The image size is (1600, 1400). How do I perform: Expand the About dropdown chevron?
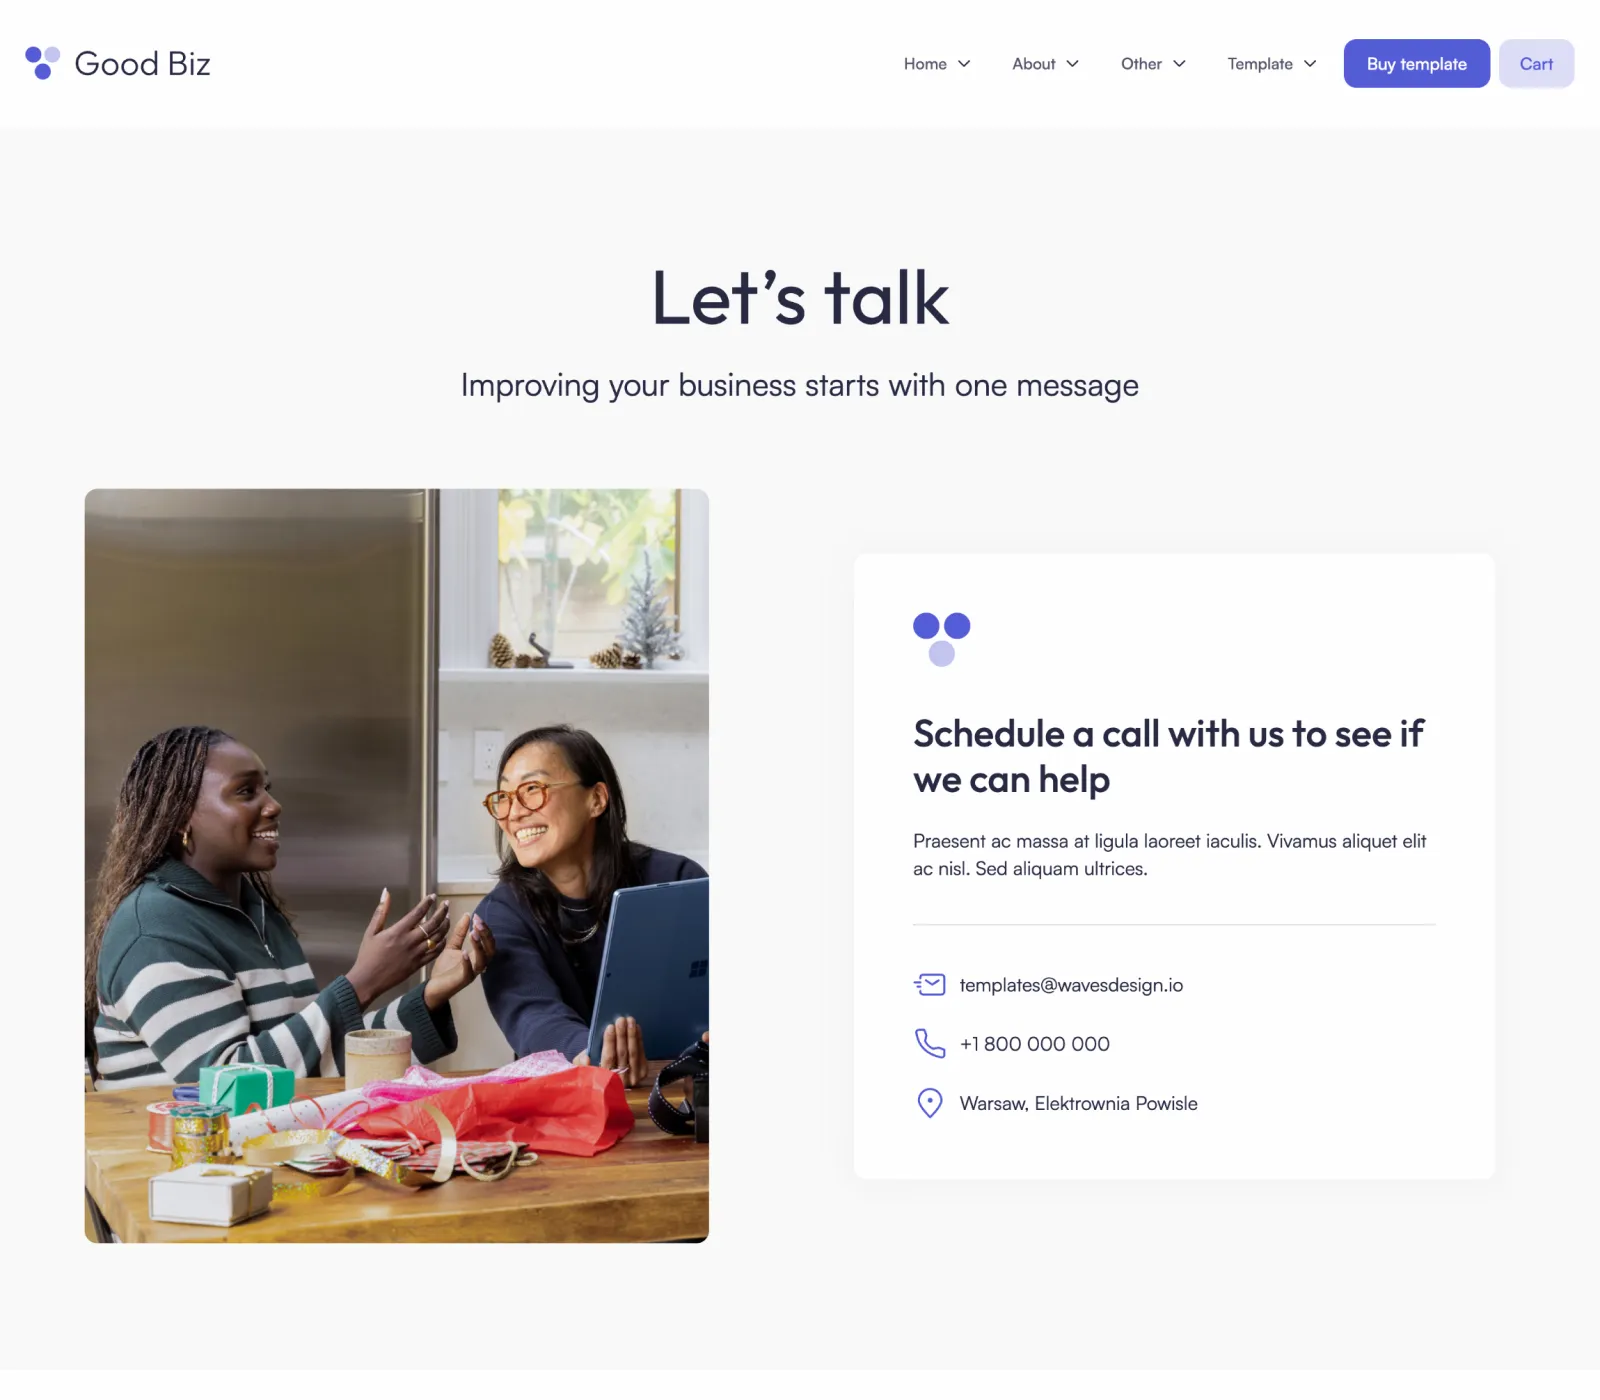point(1072,64)
